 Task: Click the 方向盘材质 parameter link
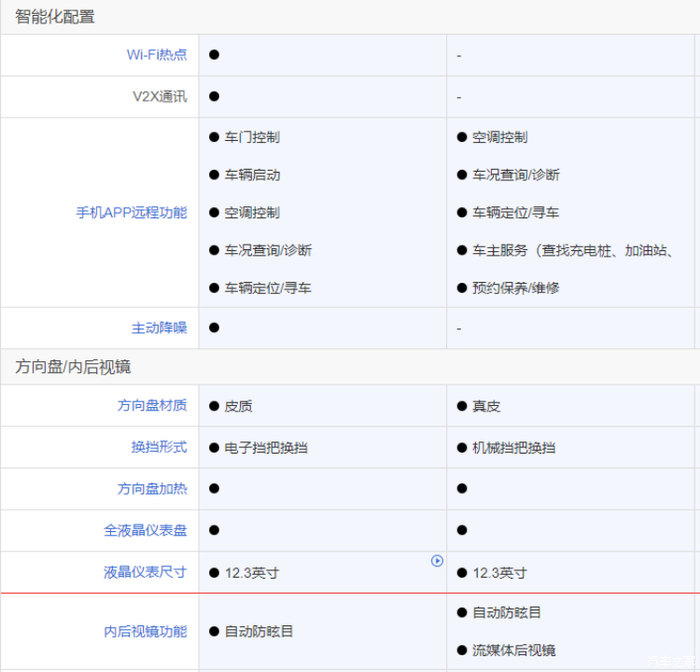coord(152,406)
